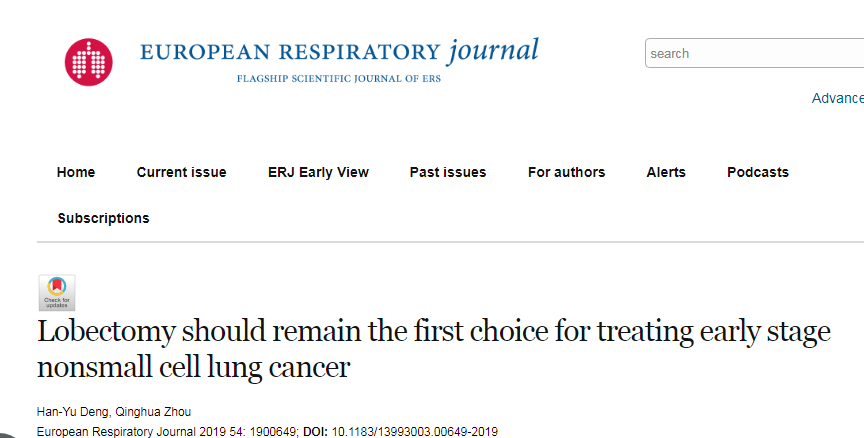The width and height of the screenshot is (864, 438).
Task: Open the Subscriptions menu item
Action: 103,218
